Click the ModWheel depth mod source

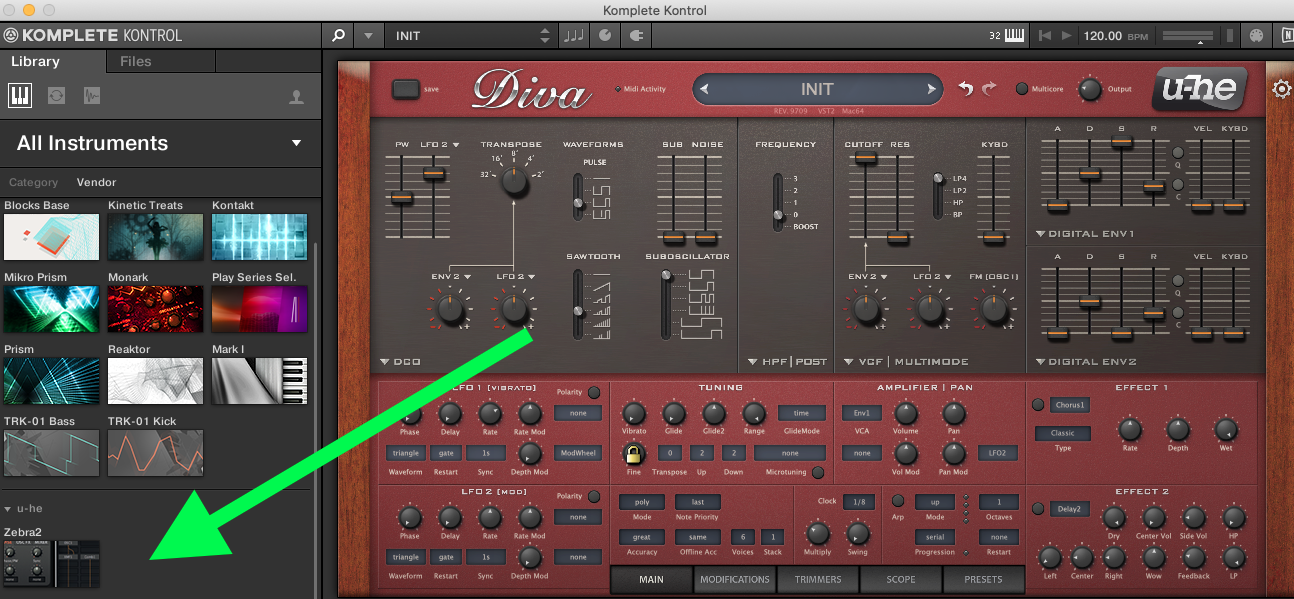coord(578,453)
